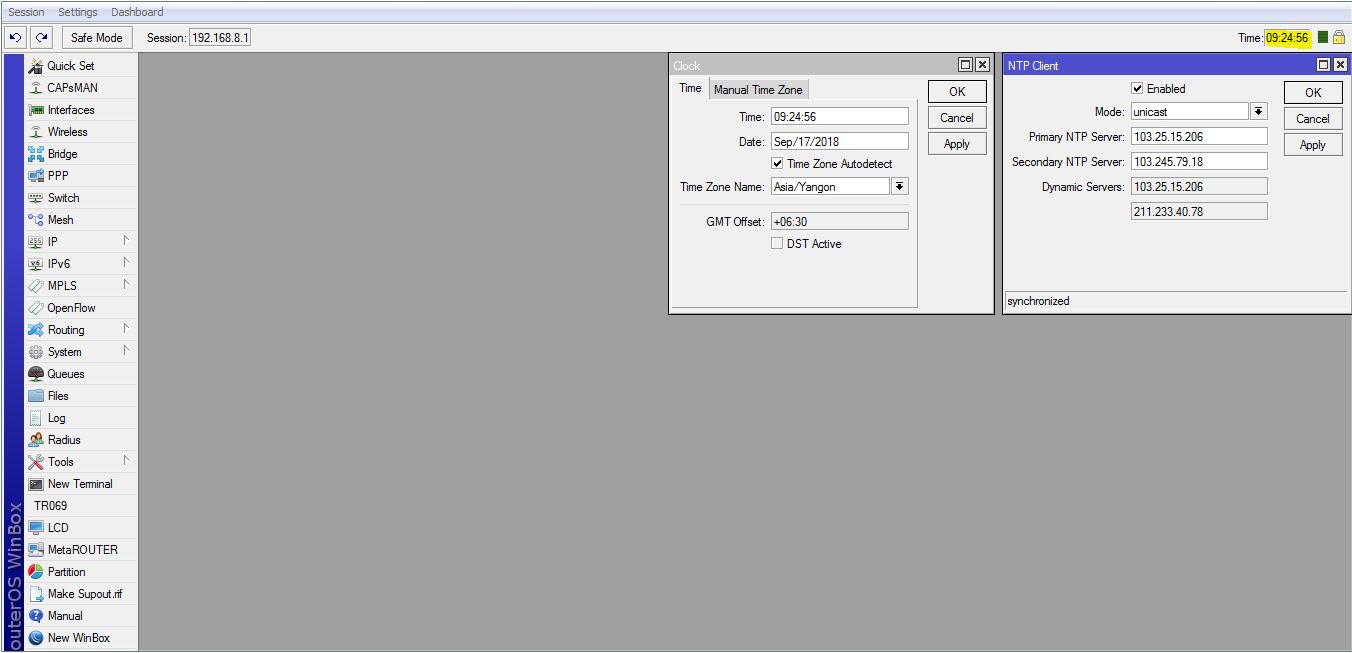
Task: Open Quick Set from sidebar
Action: [x=81, y=66]
